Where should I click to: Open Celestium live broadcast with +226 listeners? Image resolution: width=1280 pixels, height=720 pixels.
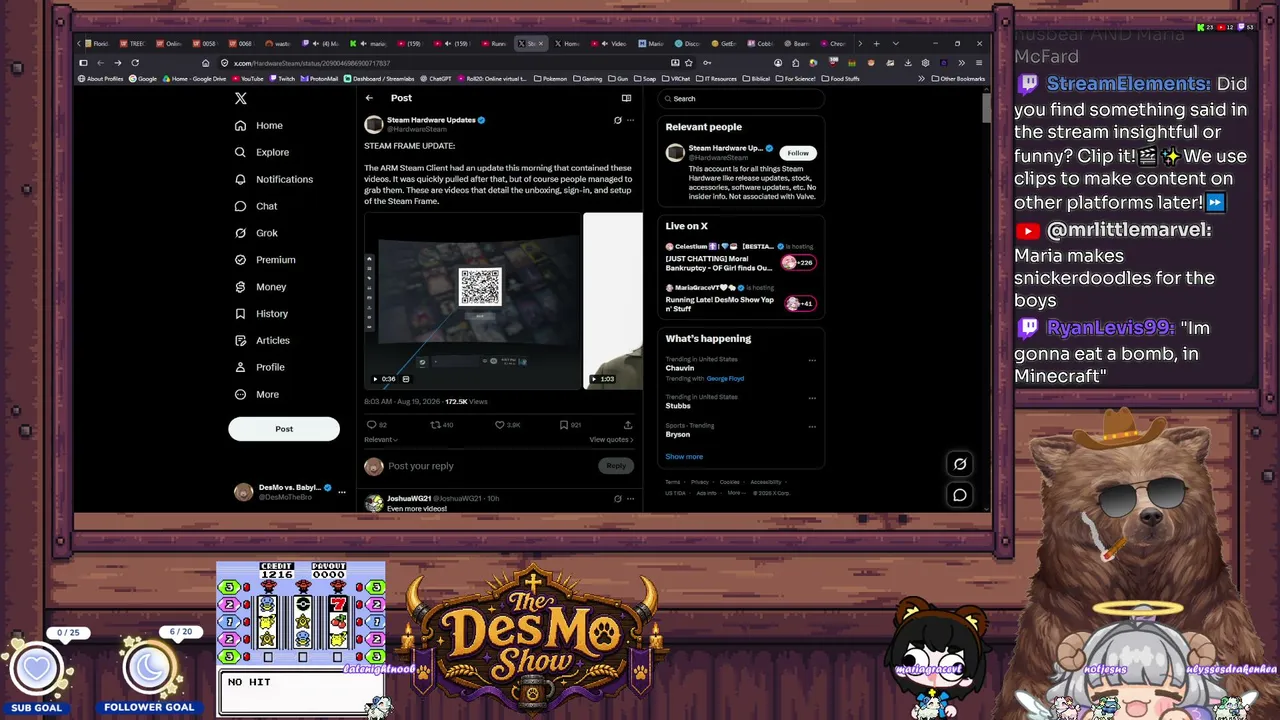point(741,258)
